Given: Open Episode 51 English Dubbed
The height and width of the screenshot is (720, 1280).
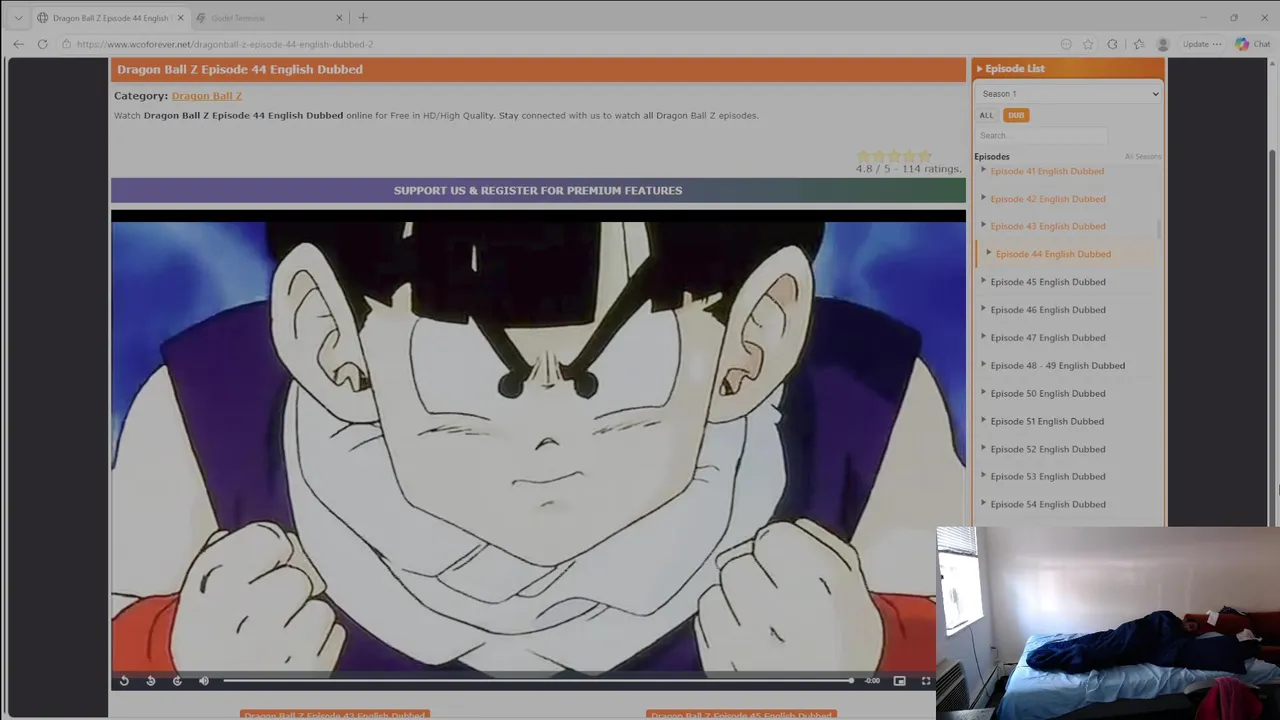Looking at the screenshot, I should [1047, 421].
